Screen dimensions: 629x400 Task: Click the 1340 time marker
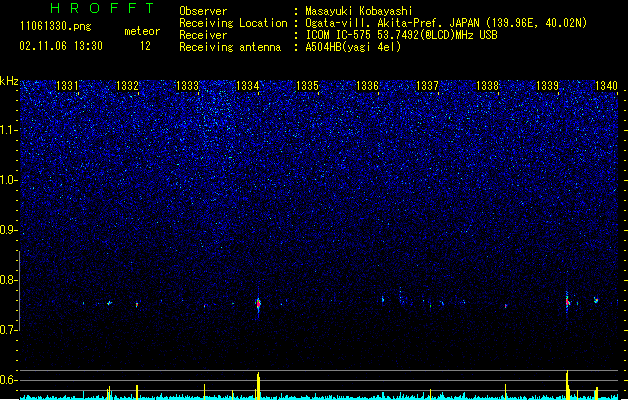[x=607, y=86]
